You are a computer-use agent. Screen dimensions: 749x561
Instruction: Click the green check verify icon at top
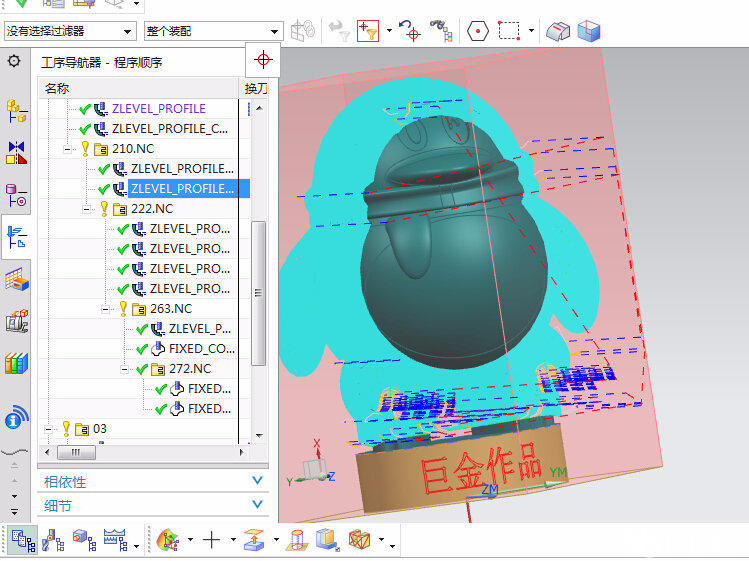pos(21,4)
